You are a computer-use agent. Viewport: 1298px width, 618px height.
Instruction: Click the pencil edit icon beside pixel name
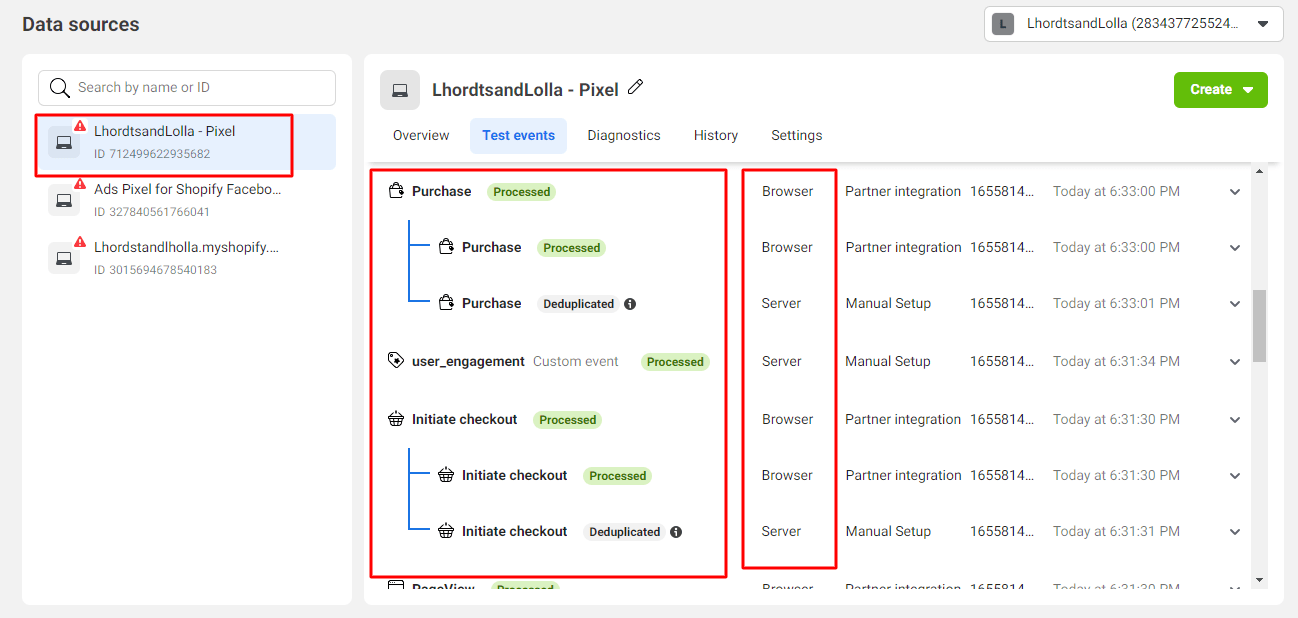(635, 88)
